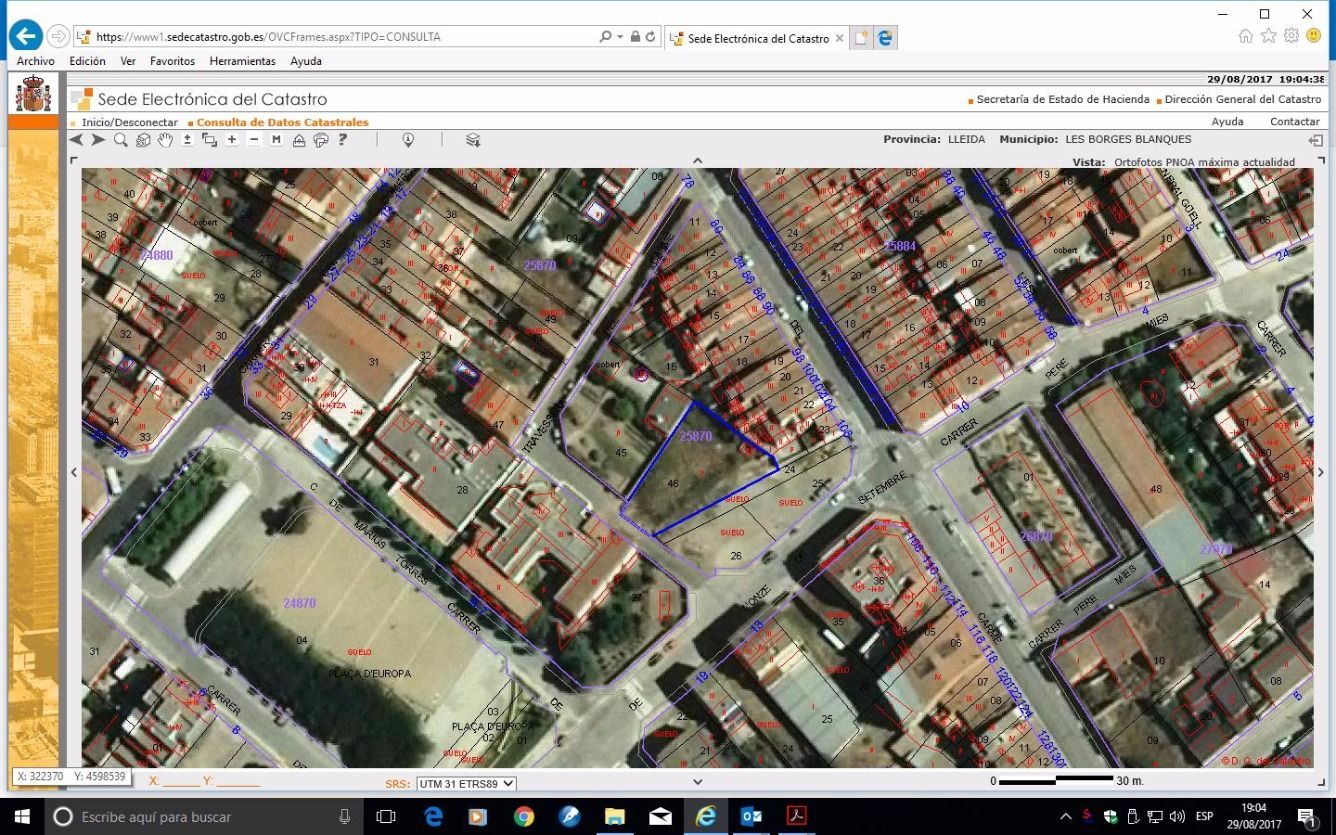Click the previous view left arrow tool
This screenshot has width=1336, height=835.
tap(76, 140)
